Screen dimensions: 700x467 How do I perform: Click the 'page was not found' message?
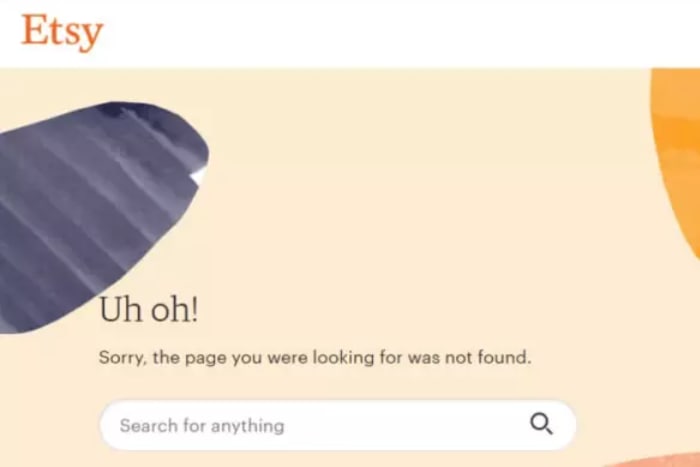pos(315,358)
